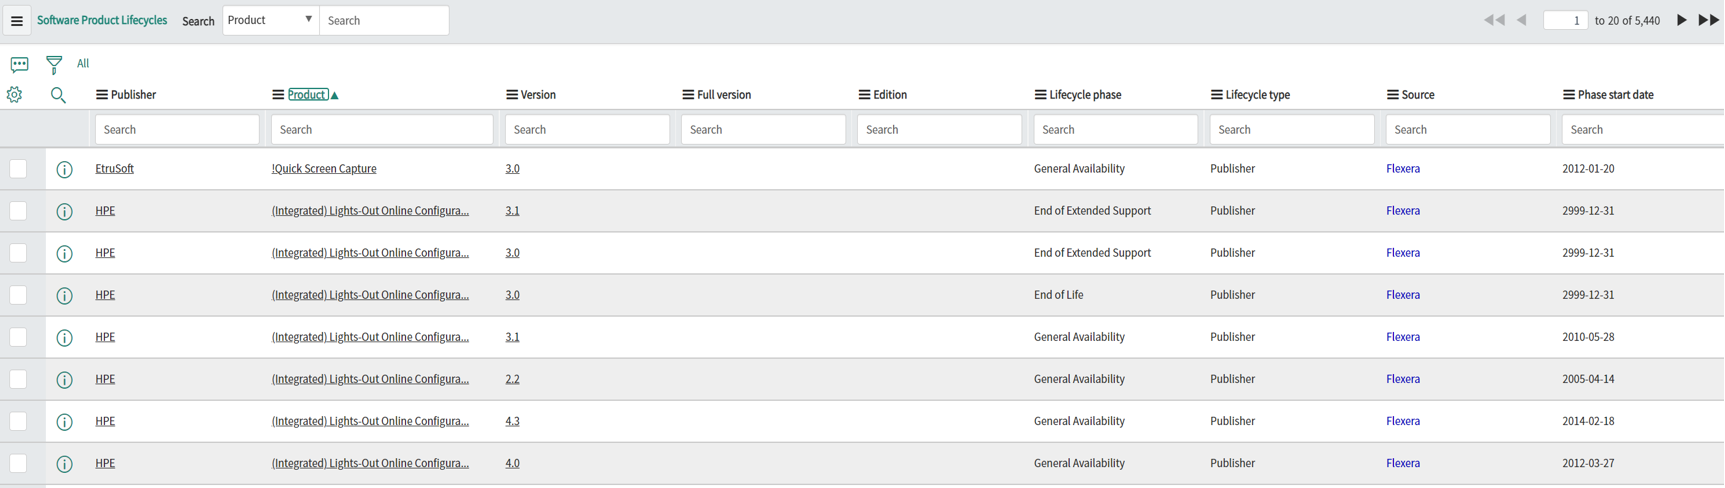Click Version column search box
Image resolution: width=1725 pixels, height=488 pixels.
587,130
